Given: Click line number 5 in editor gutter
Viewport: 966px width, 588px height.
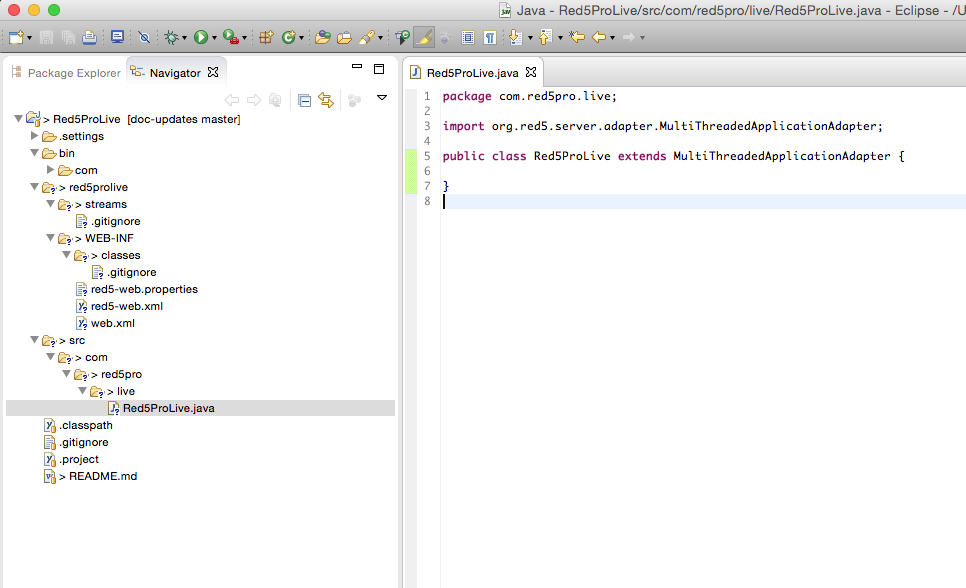Looking at the screenshot, I should tap(427, 156).
